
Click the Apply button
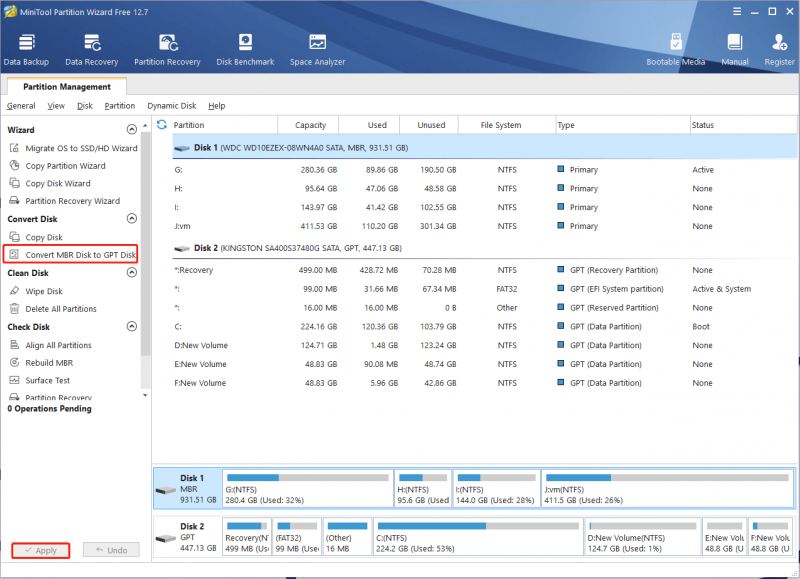click(41, 550)
